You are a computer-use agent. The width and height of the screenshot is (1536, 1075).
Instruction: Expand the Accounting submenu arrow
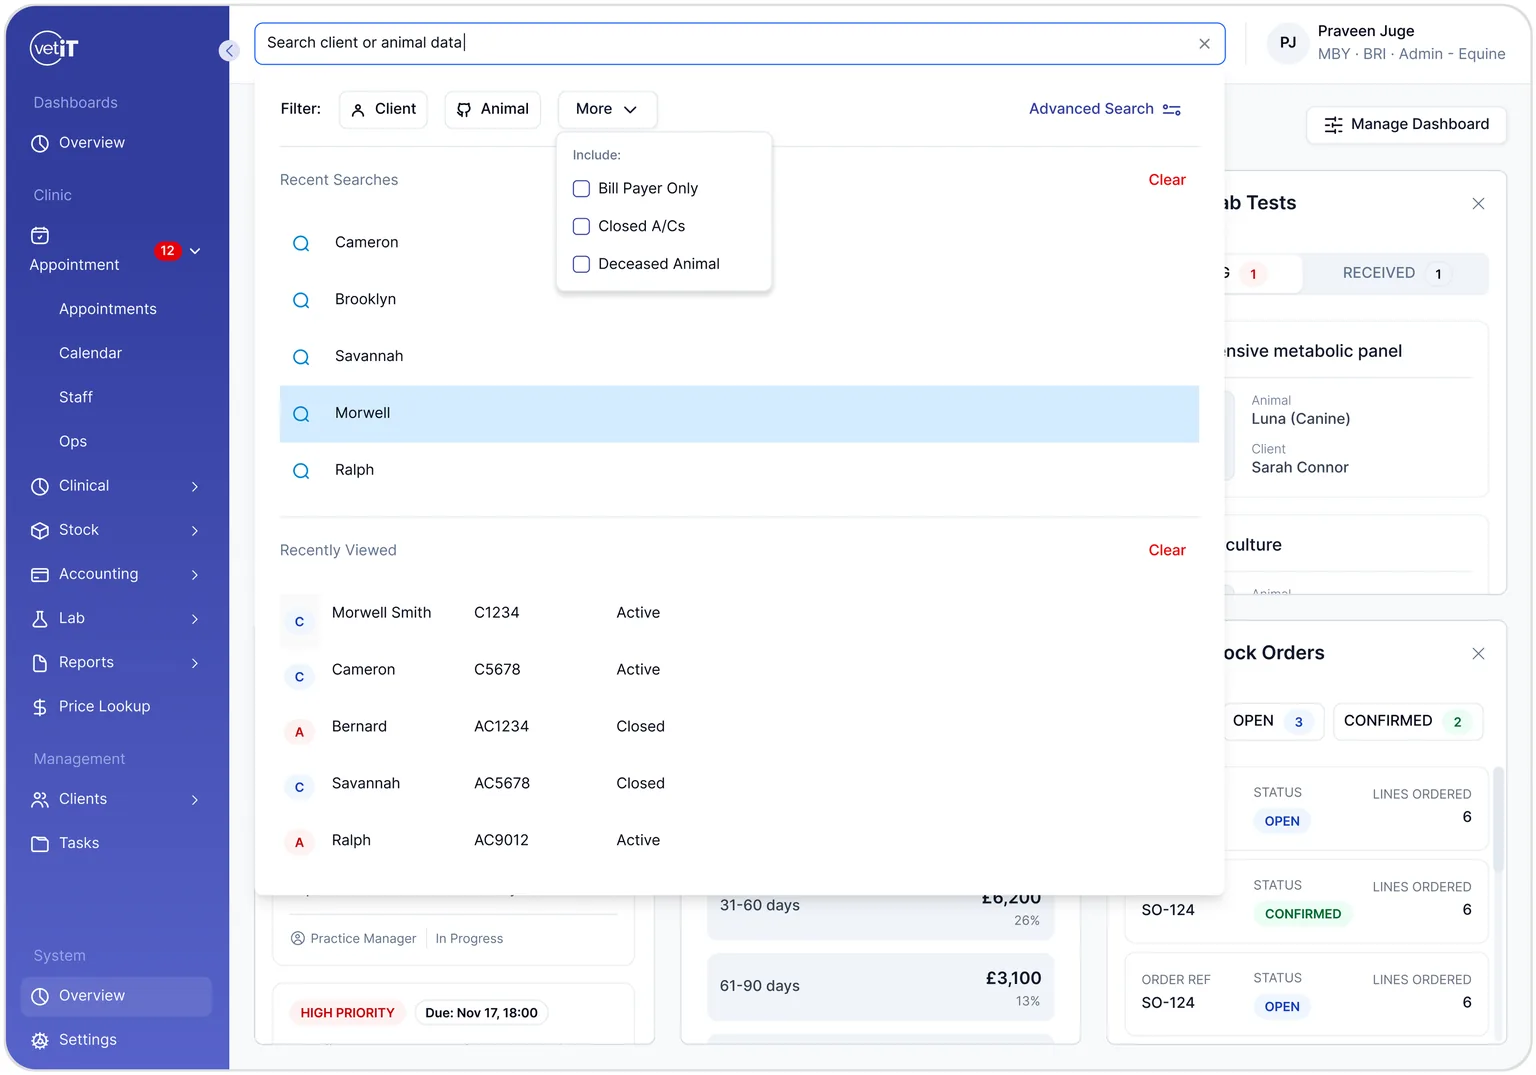click(x=195, y=574)
